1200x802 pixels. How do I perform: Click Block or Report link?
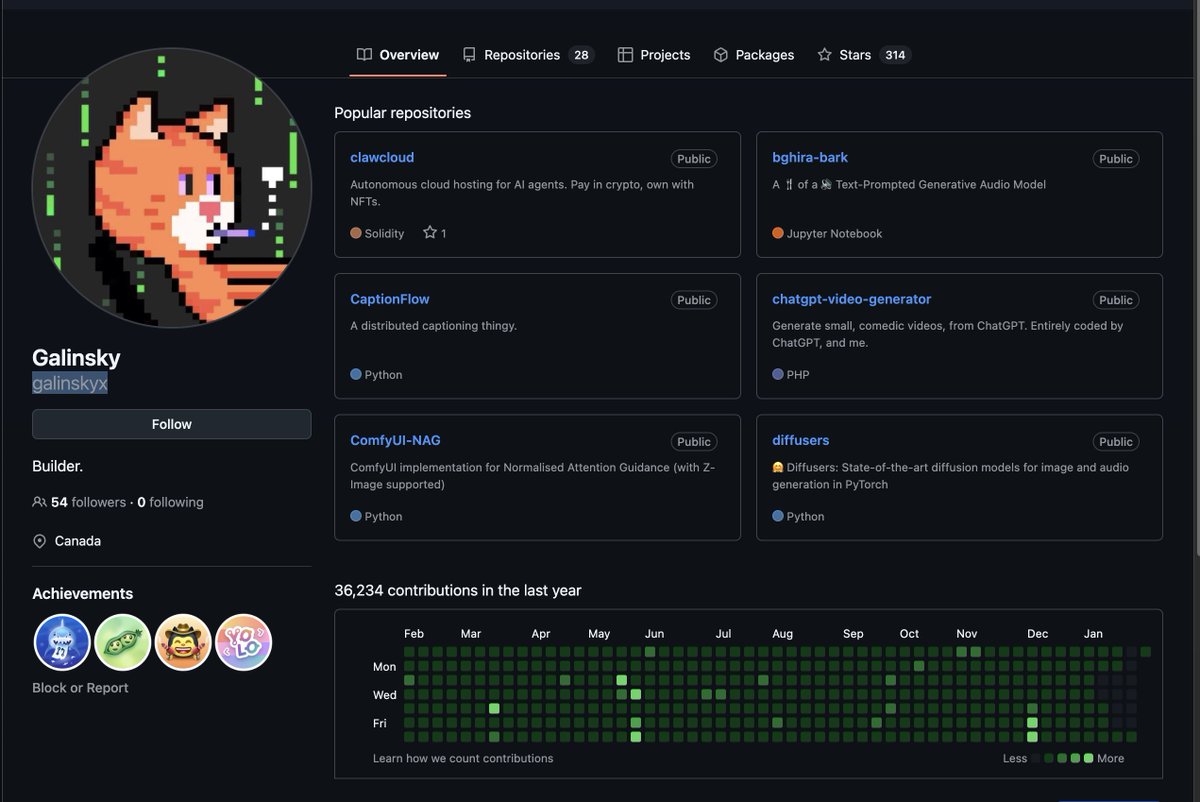80,688
